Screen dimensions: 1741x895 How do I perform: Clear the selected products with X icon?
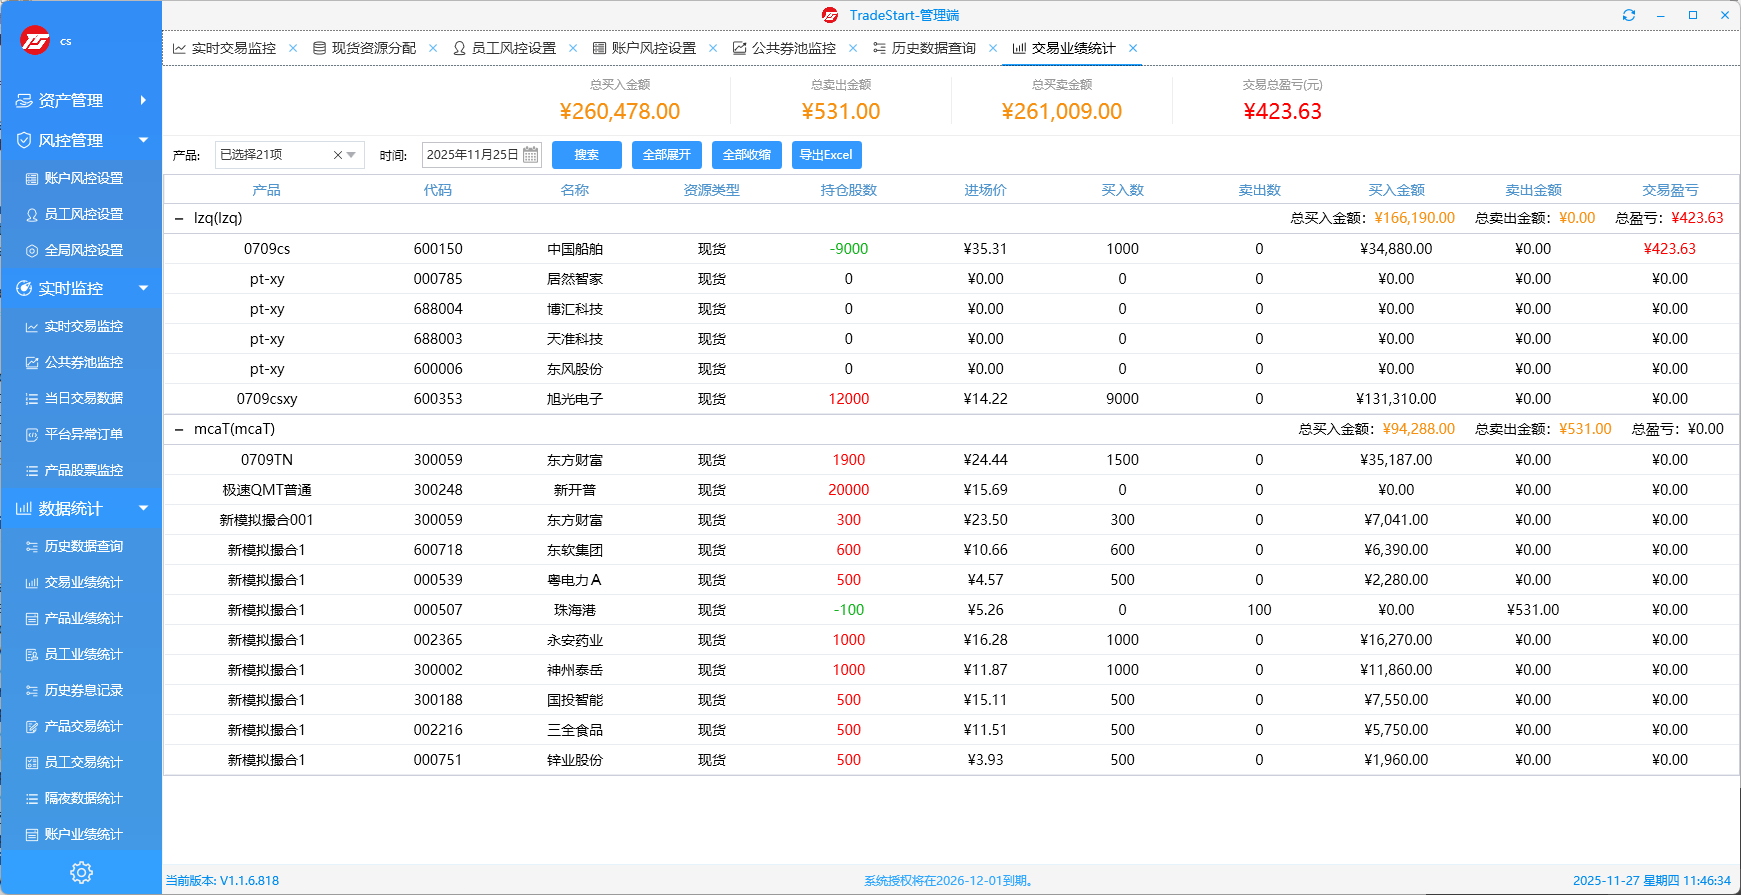point(338,155)
